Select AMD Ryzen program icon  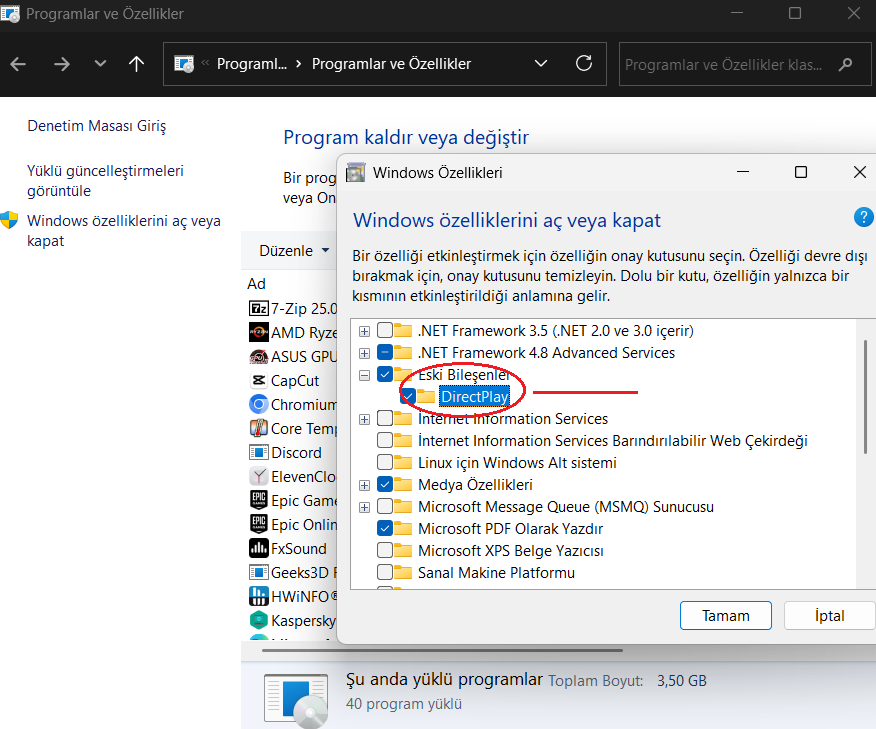[x=258, y=332]
